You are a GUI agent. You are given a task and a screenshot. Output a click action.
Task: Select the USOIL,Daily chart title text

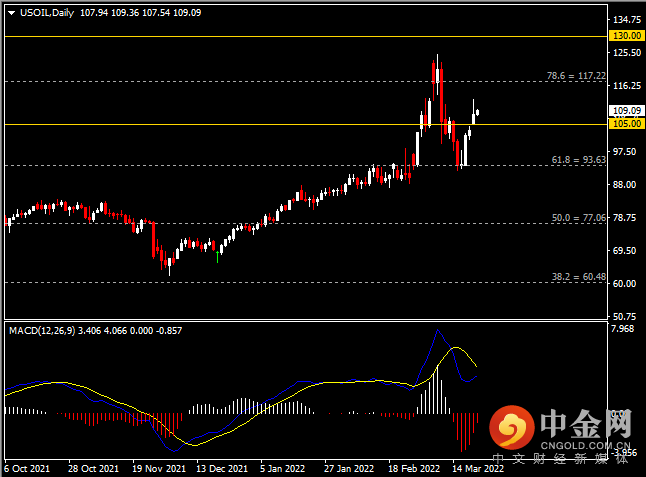(47, 13)
